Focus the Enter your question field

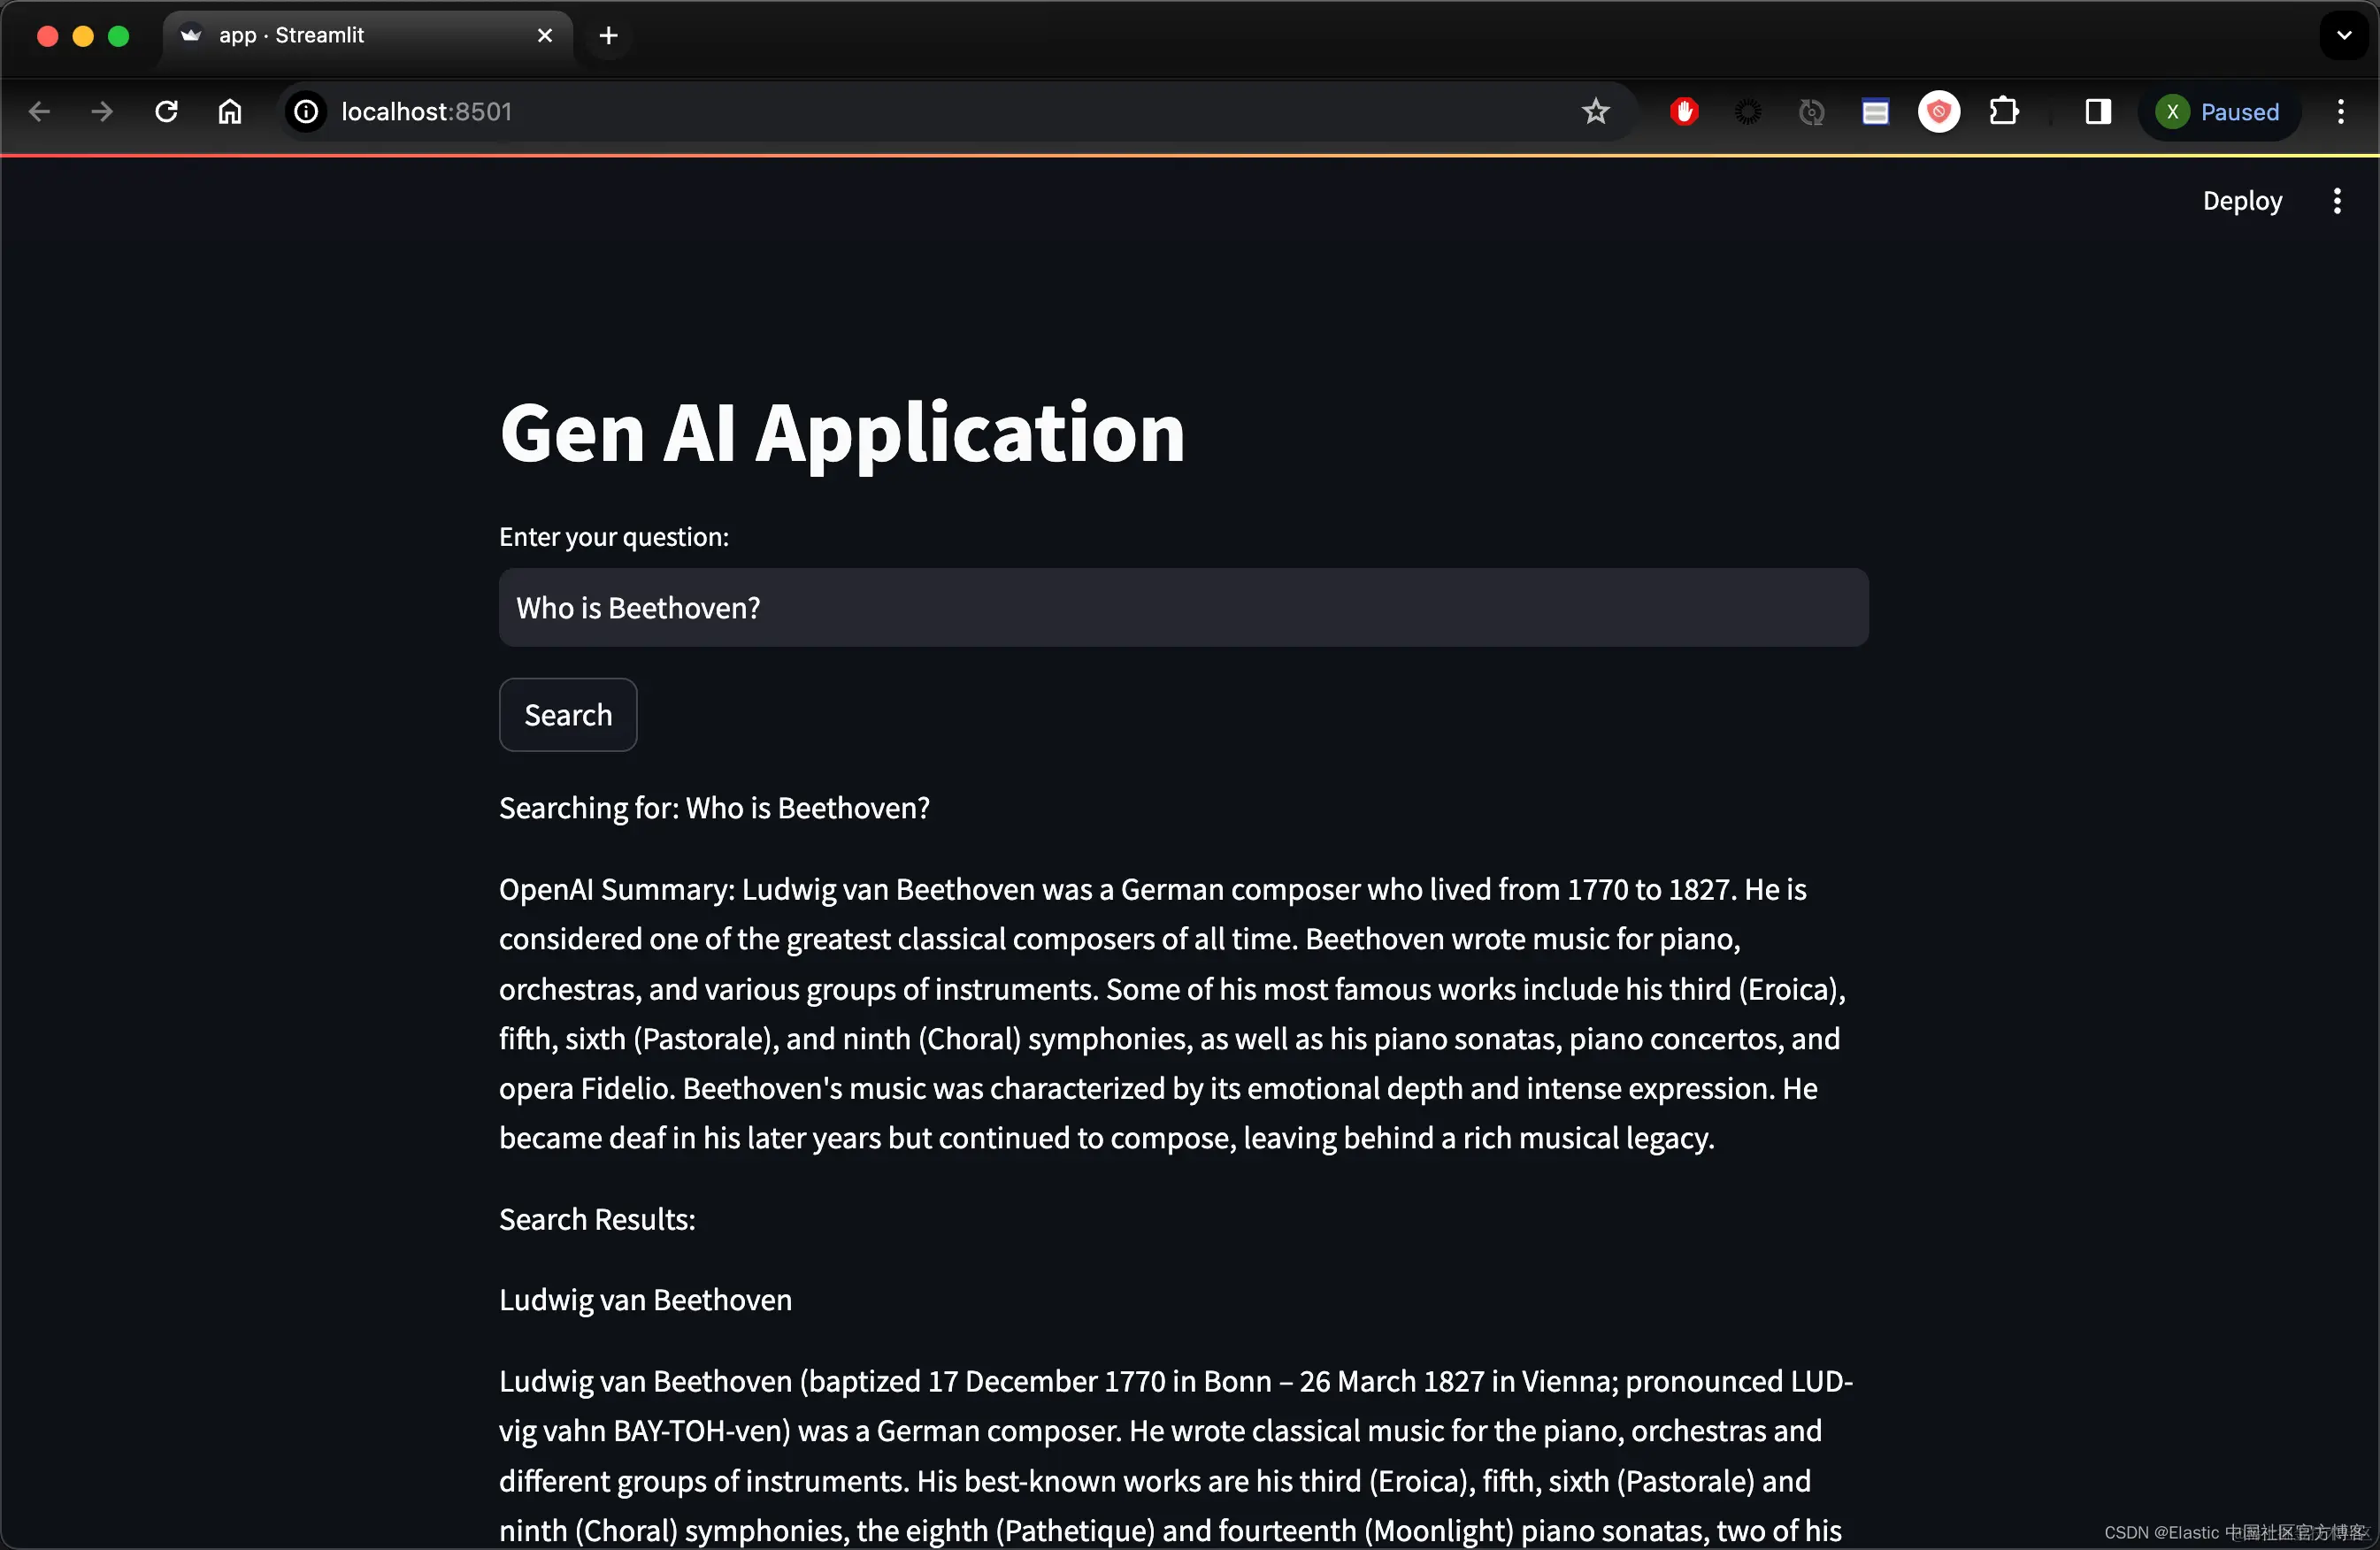tap(1183, 607)
